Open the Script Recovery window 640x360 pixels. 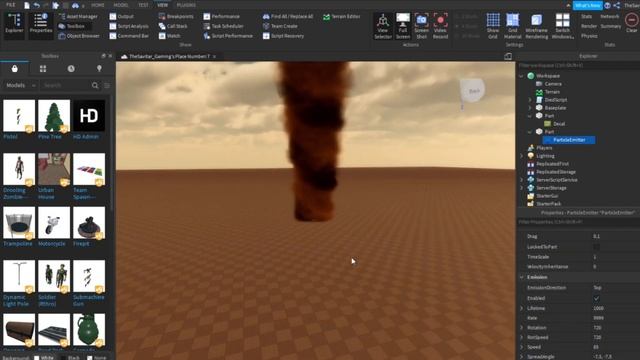click(x=283, y=36)
